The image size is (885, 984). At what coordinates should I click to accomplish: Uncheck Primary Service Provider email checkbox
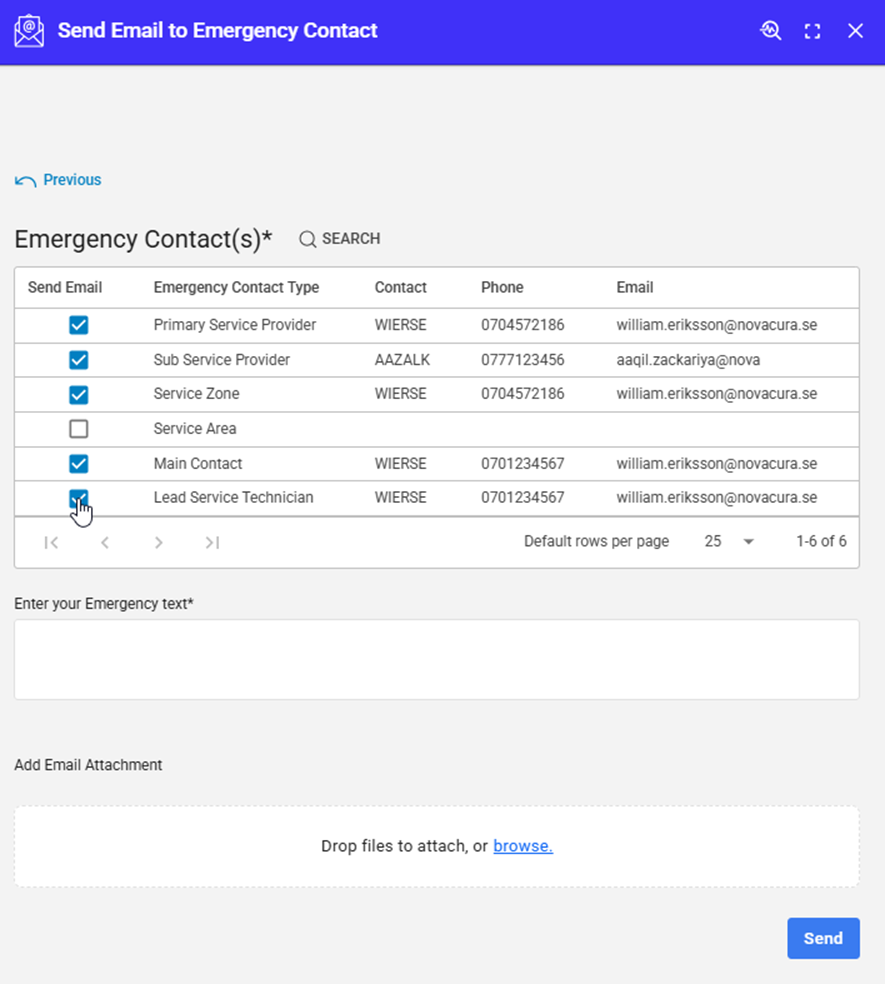79,325
